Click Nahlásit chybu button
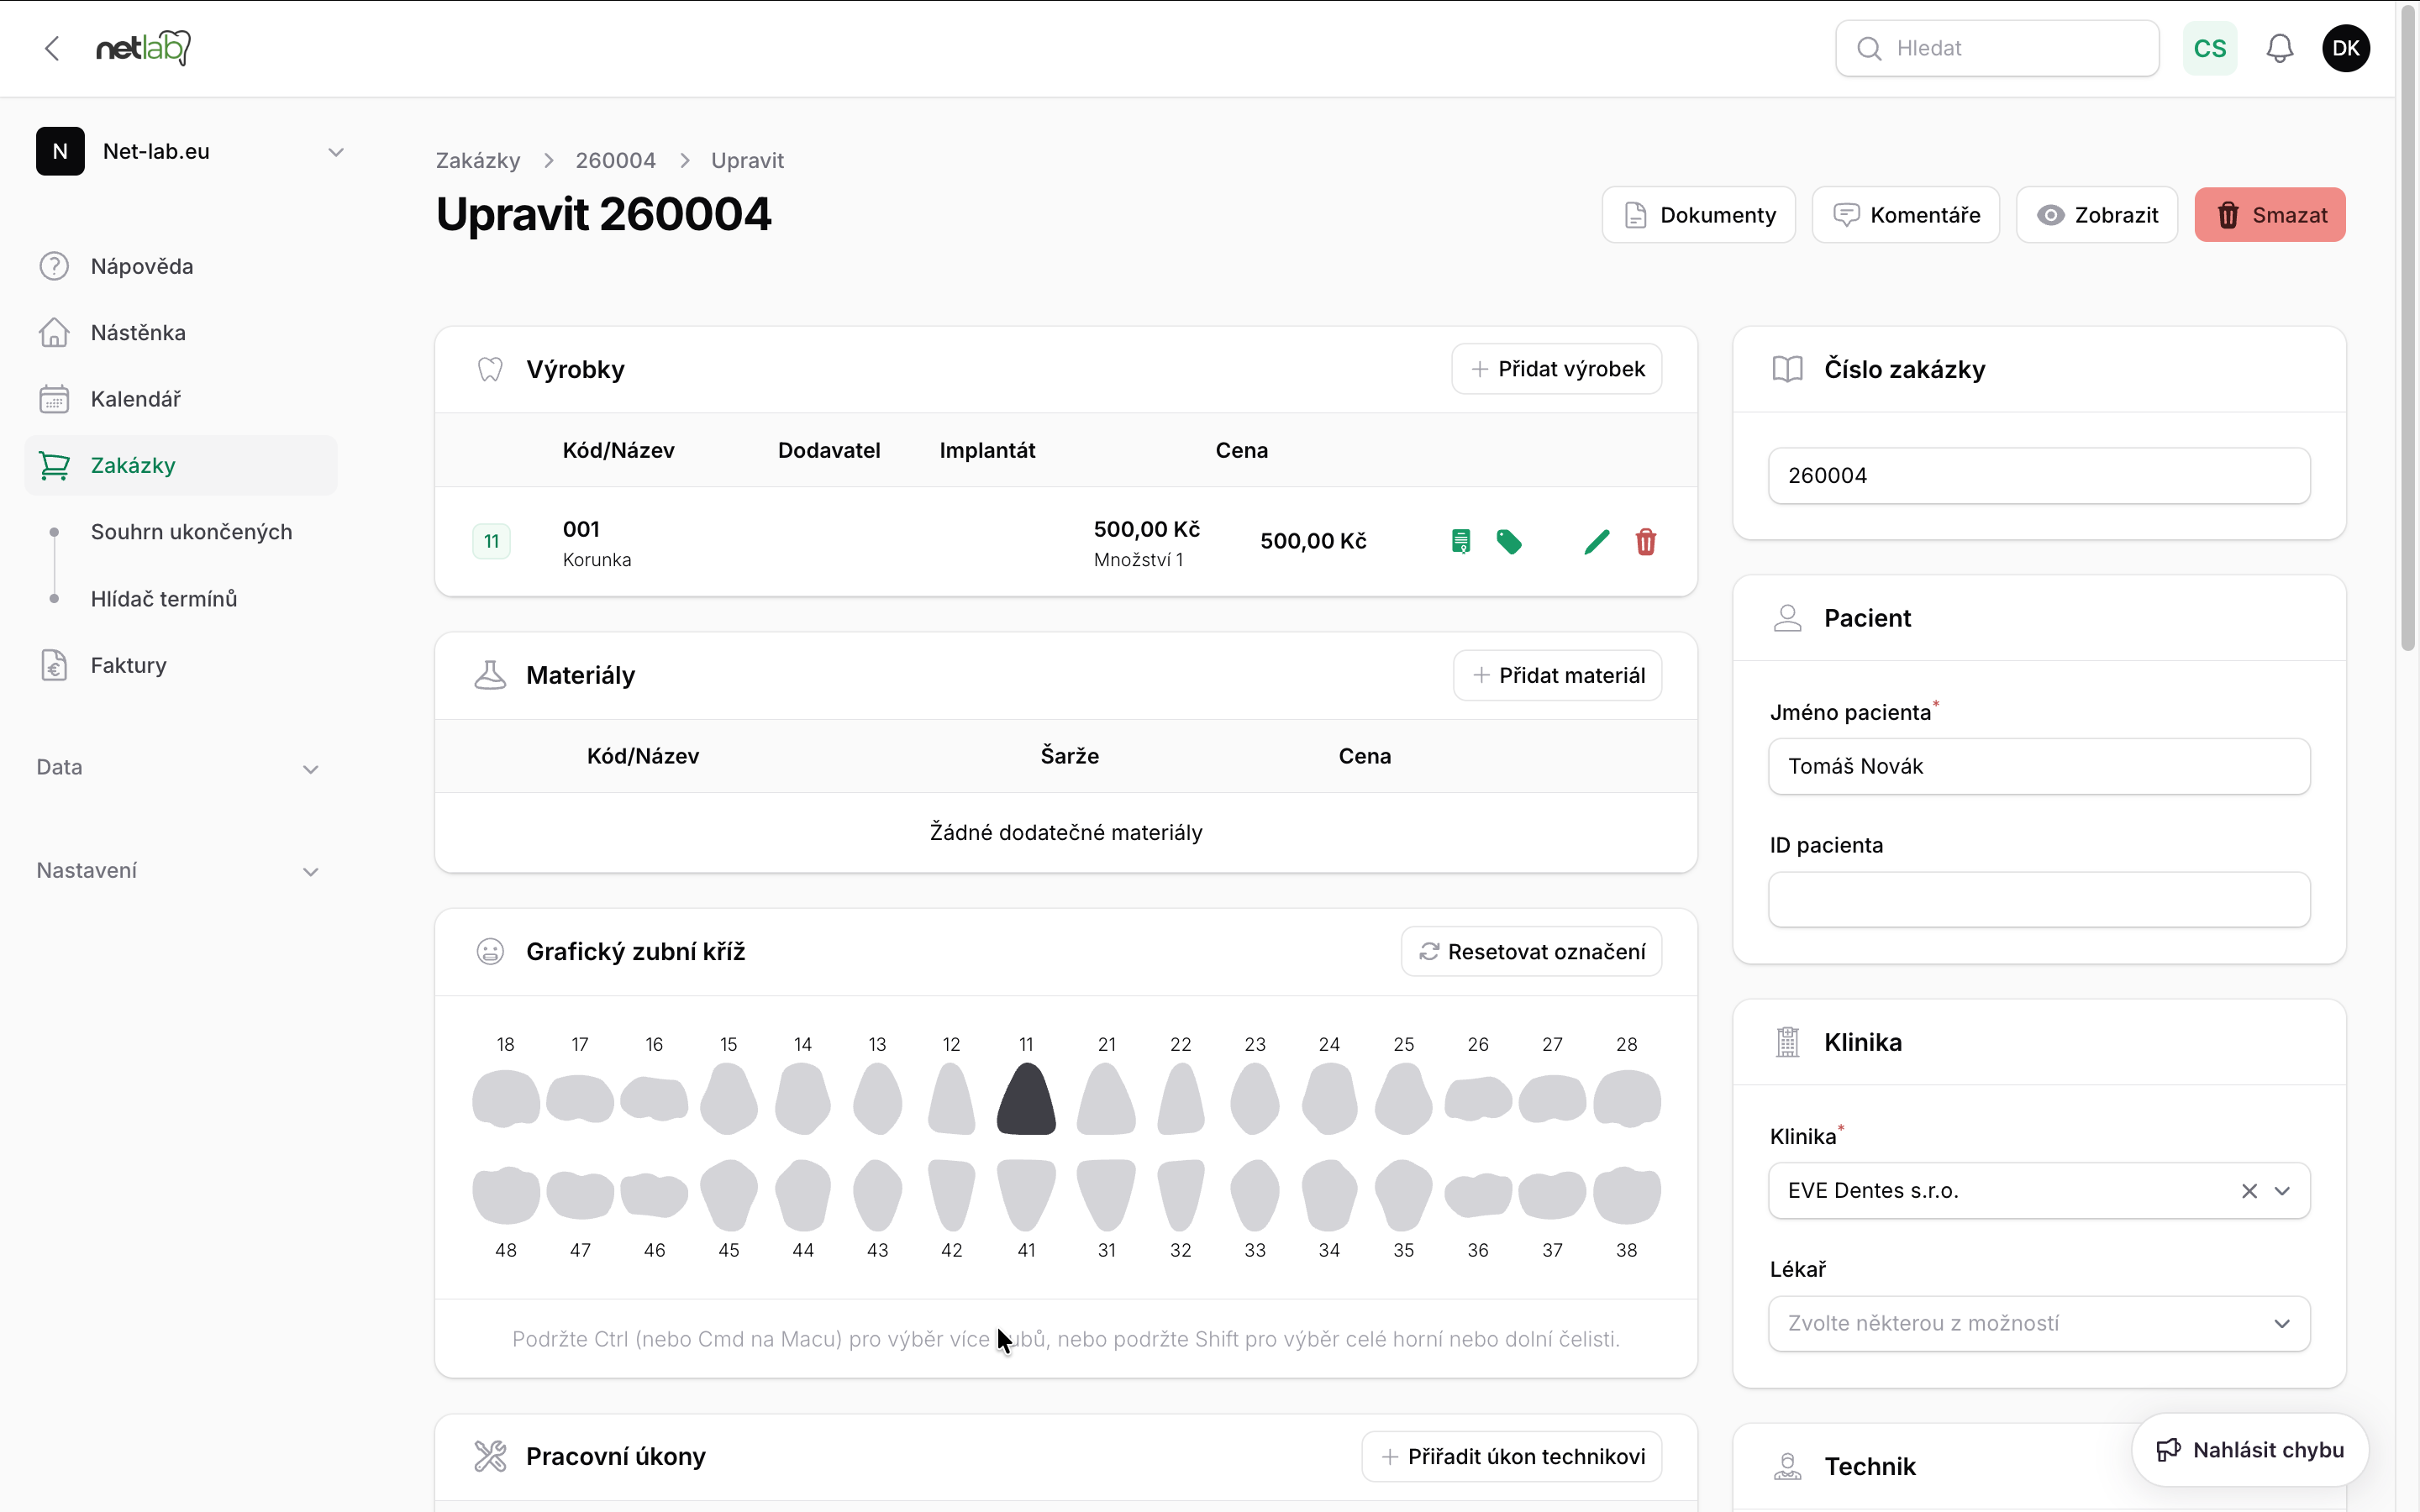The width and height of the screenshot is (2420, 1512). 2250,1450
